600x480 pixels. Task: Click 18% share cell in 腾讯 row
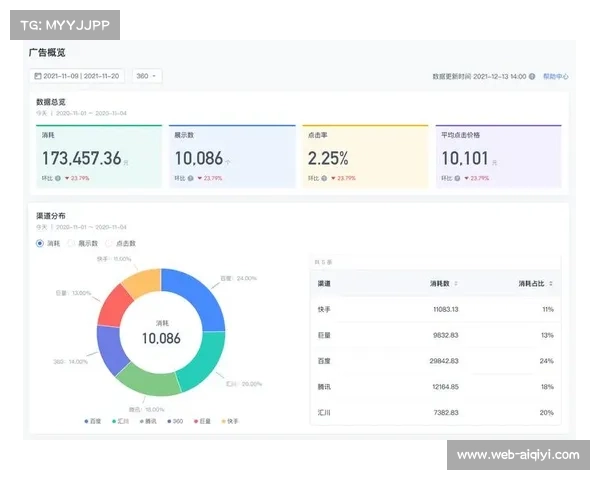(x=547, y=387)
